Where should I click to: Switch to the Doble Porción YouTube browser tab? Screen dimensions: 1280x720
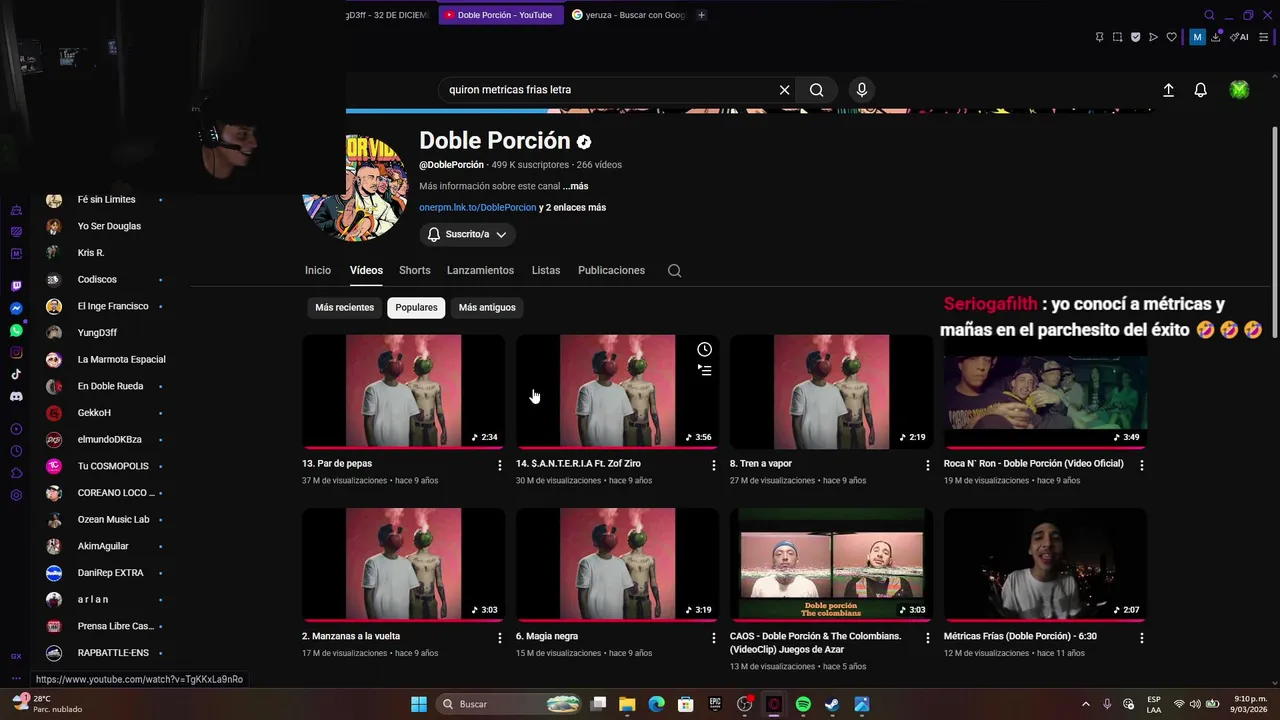(499, 15)
